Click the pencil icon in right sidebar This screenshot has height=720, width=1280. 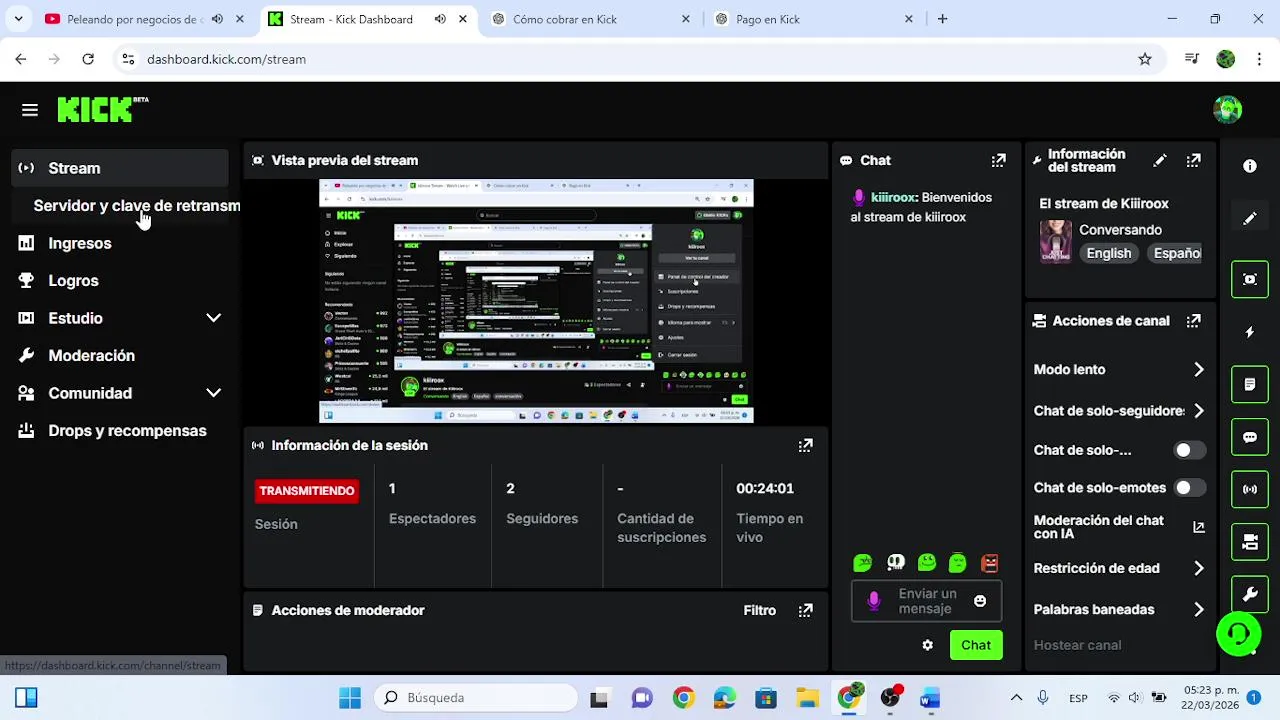coord(1250,219)
